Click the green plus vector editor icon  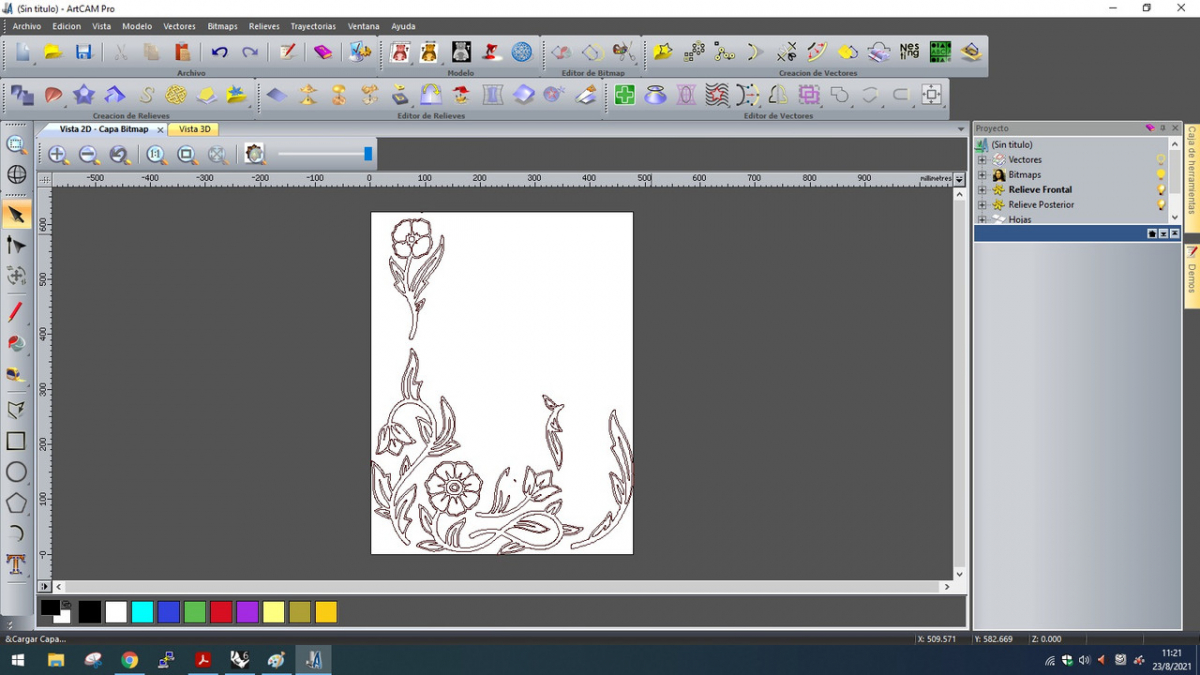tap(625, 95)
